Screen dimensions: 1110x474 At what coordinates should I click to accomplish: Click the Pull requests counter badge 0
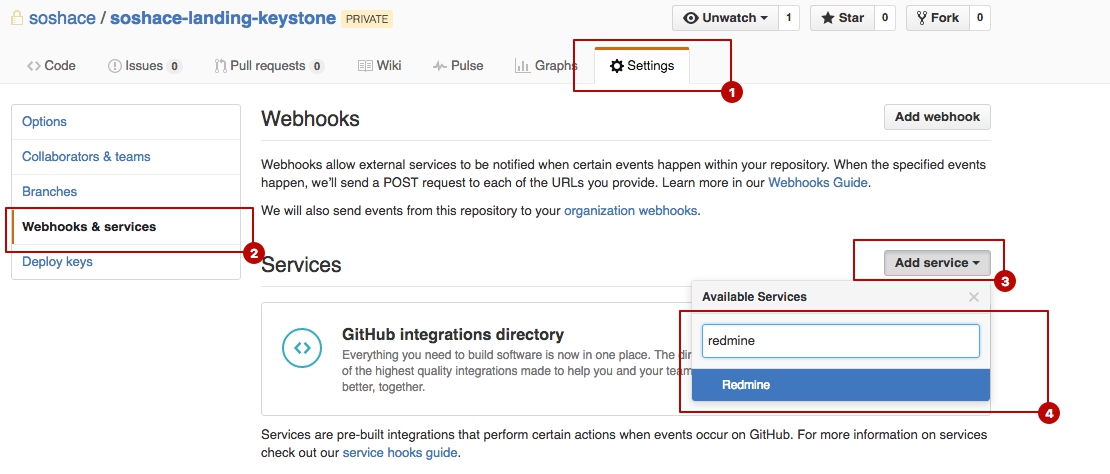click(316, 67)
